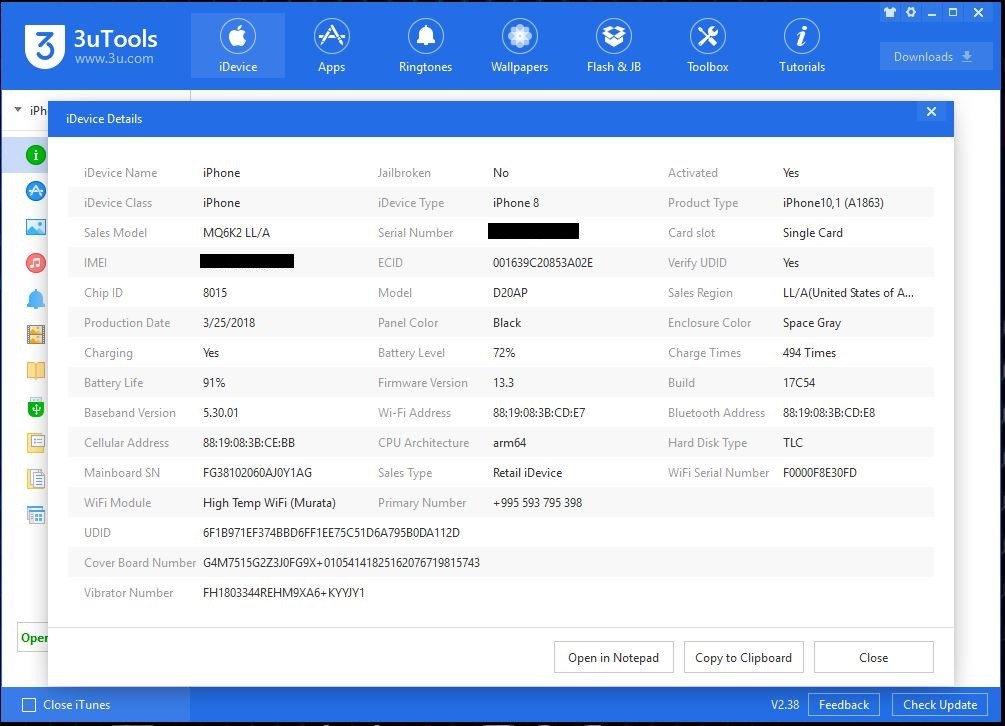The width and height of the screenshot is (1005, 726).
Task: Select the Music icon in sidebar
Action: point(36,263)
